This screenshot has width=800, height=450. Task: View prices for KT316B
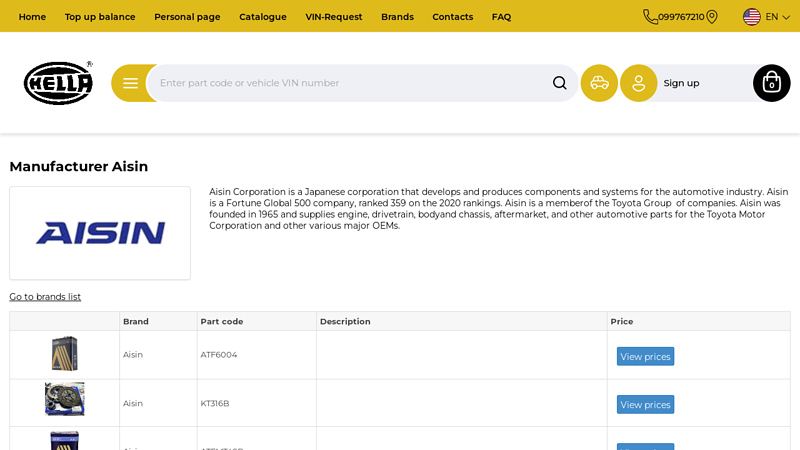(645, 404)
